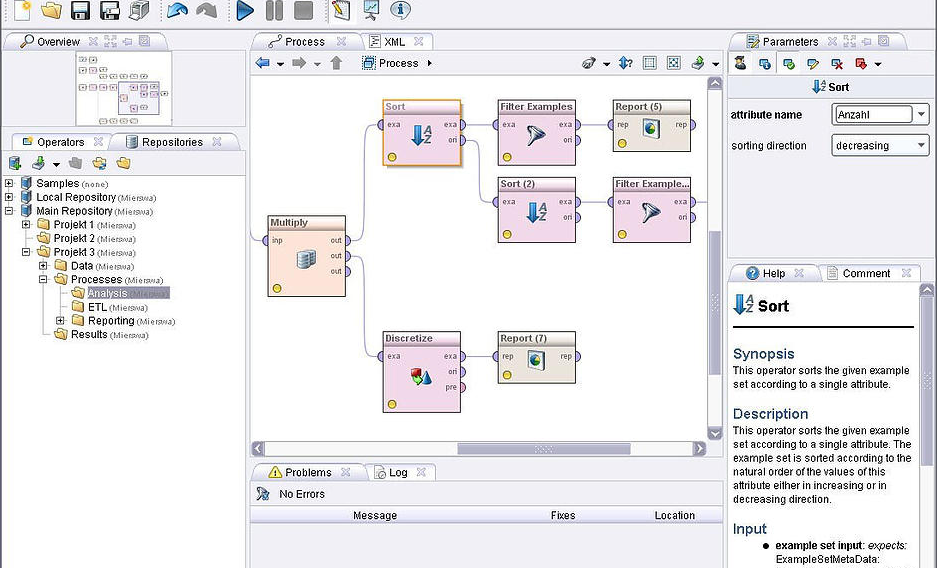Click the process canvas horizontal scrollbar thumb
Screen dimensions: 937x568
point(544,449)
